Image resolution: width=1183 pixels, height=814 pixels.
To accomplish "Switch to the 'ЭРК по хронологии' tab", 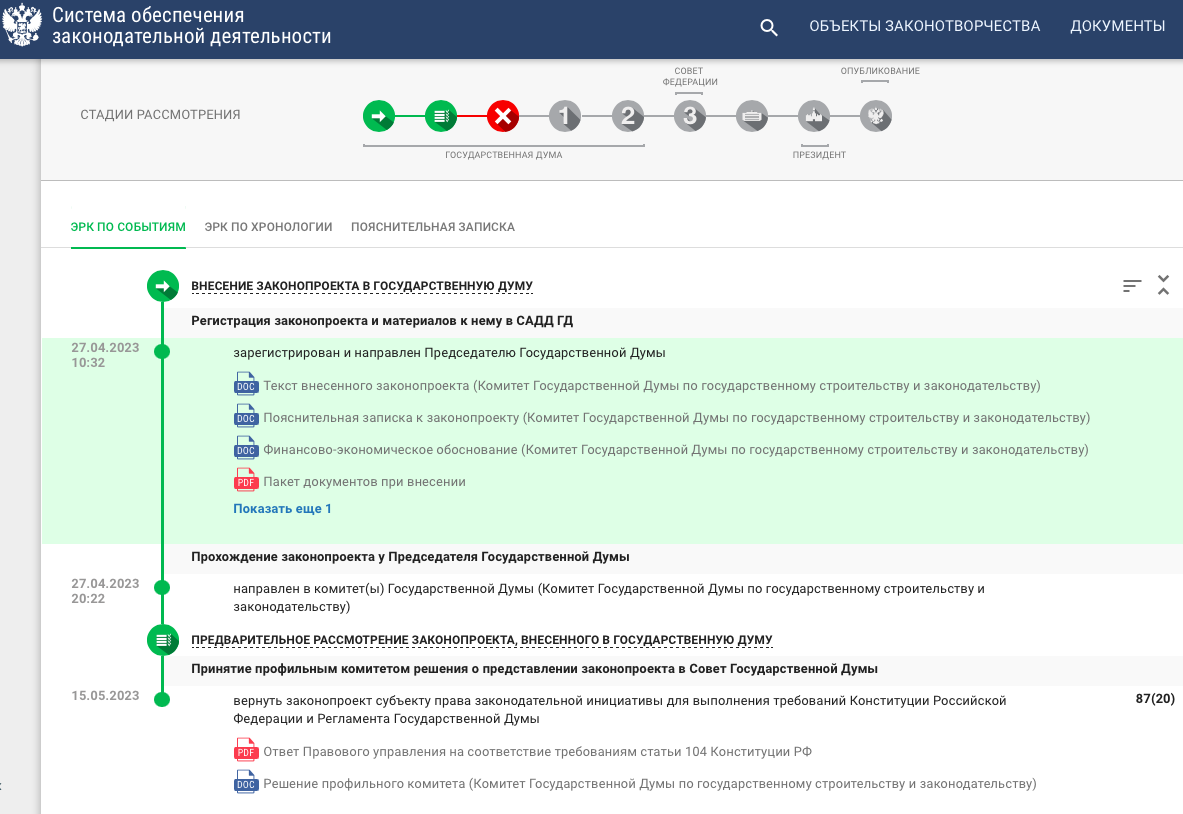I will click(x=268, y=227).
